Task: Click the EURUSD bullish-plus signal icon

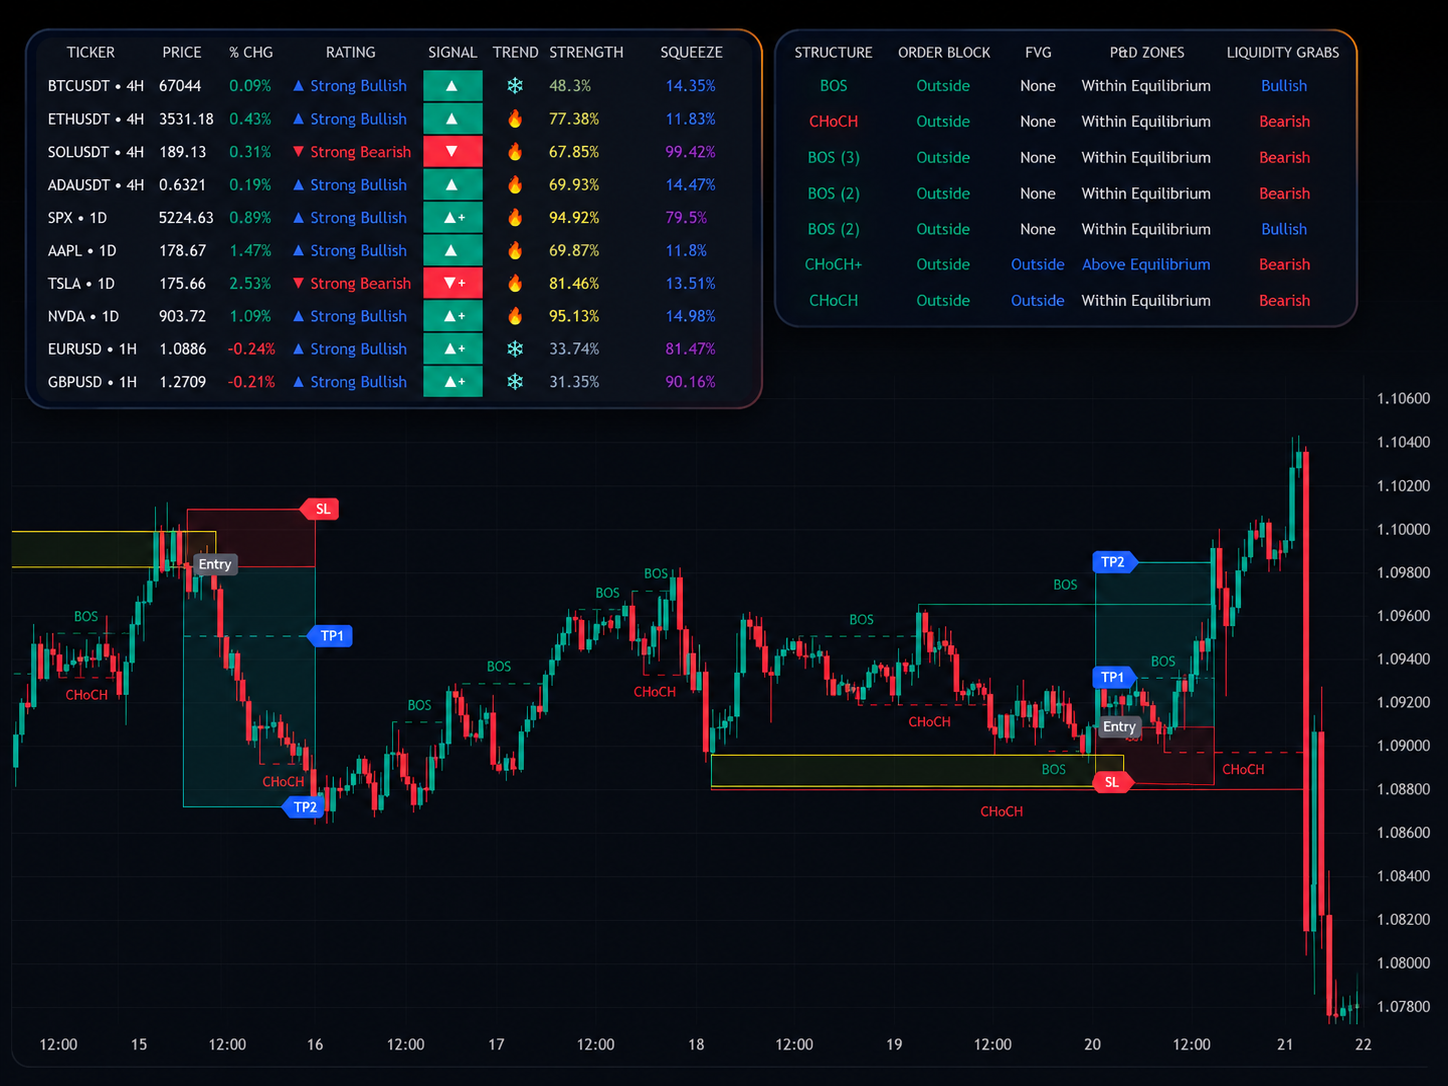Action: (x=452, y=349)
